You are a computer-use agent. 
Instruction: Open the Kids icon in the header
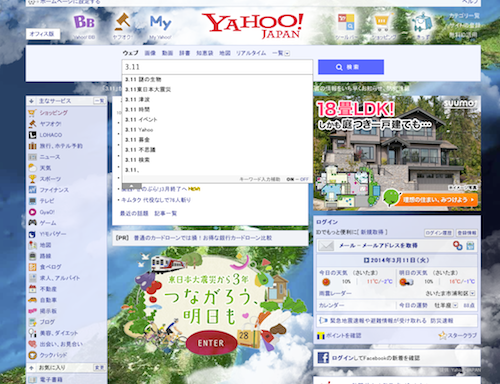(422, 23)
